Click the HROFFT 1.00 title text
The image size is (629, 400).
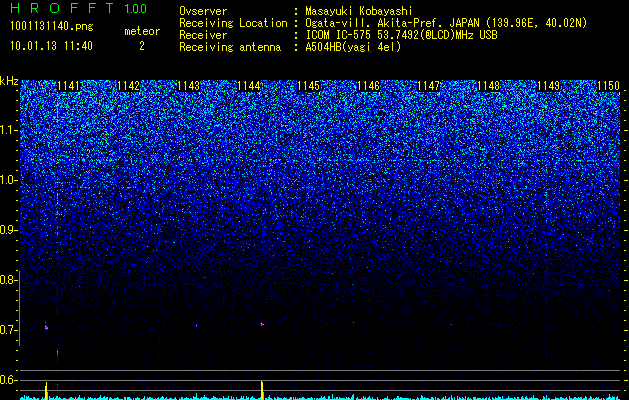[x=79, y=8]
